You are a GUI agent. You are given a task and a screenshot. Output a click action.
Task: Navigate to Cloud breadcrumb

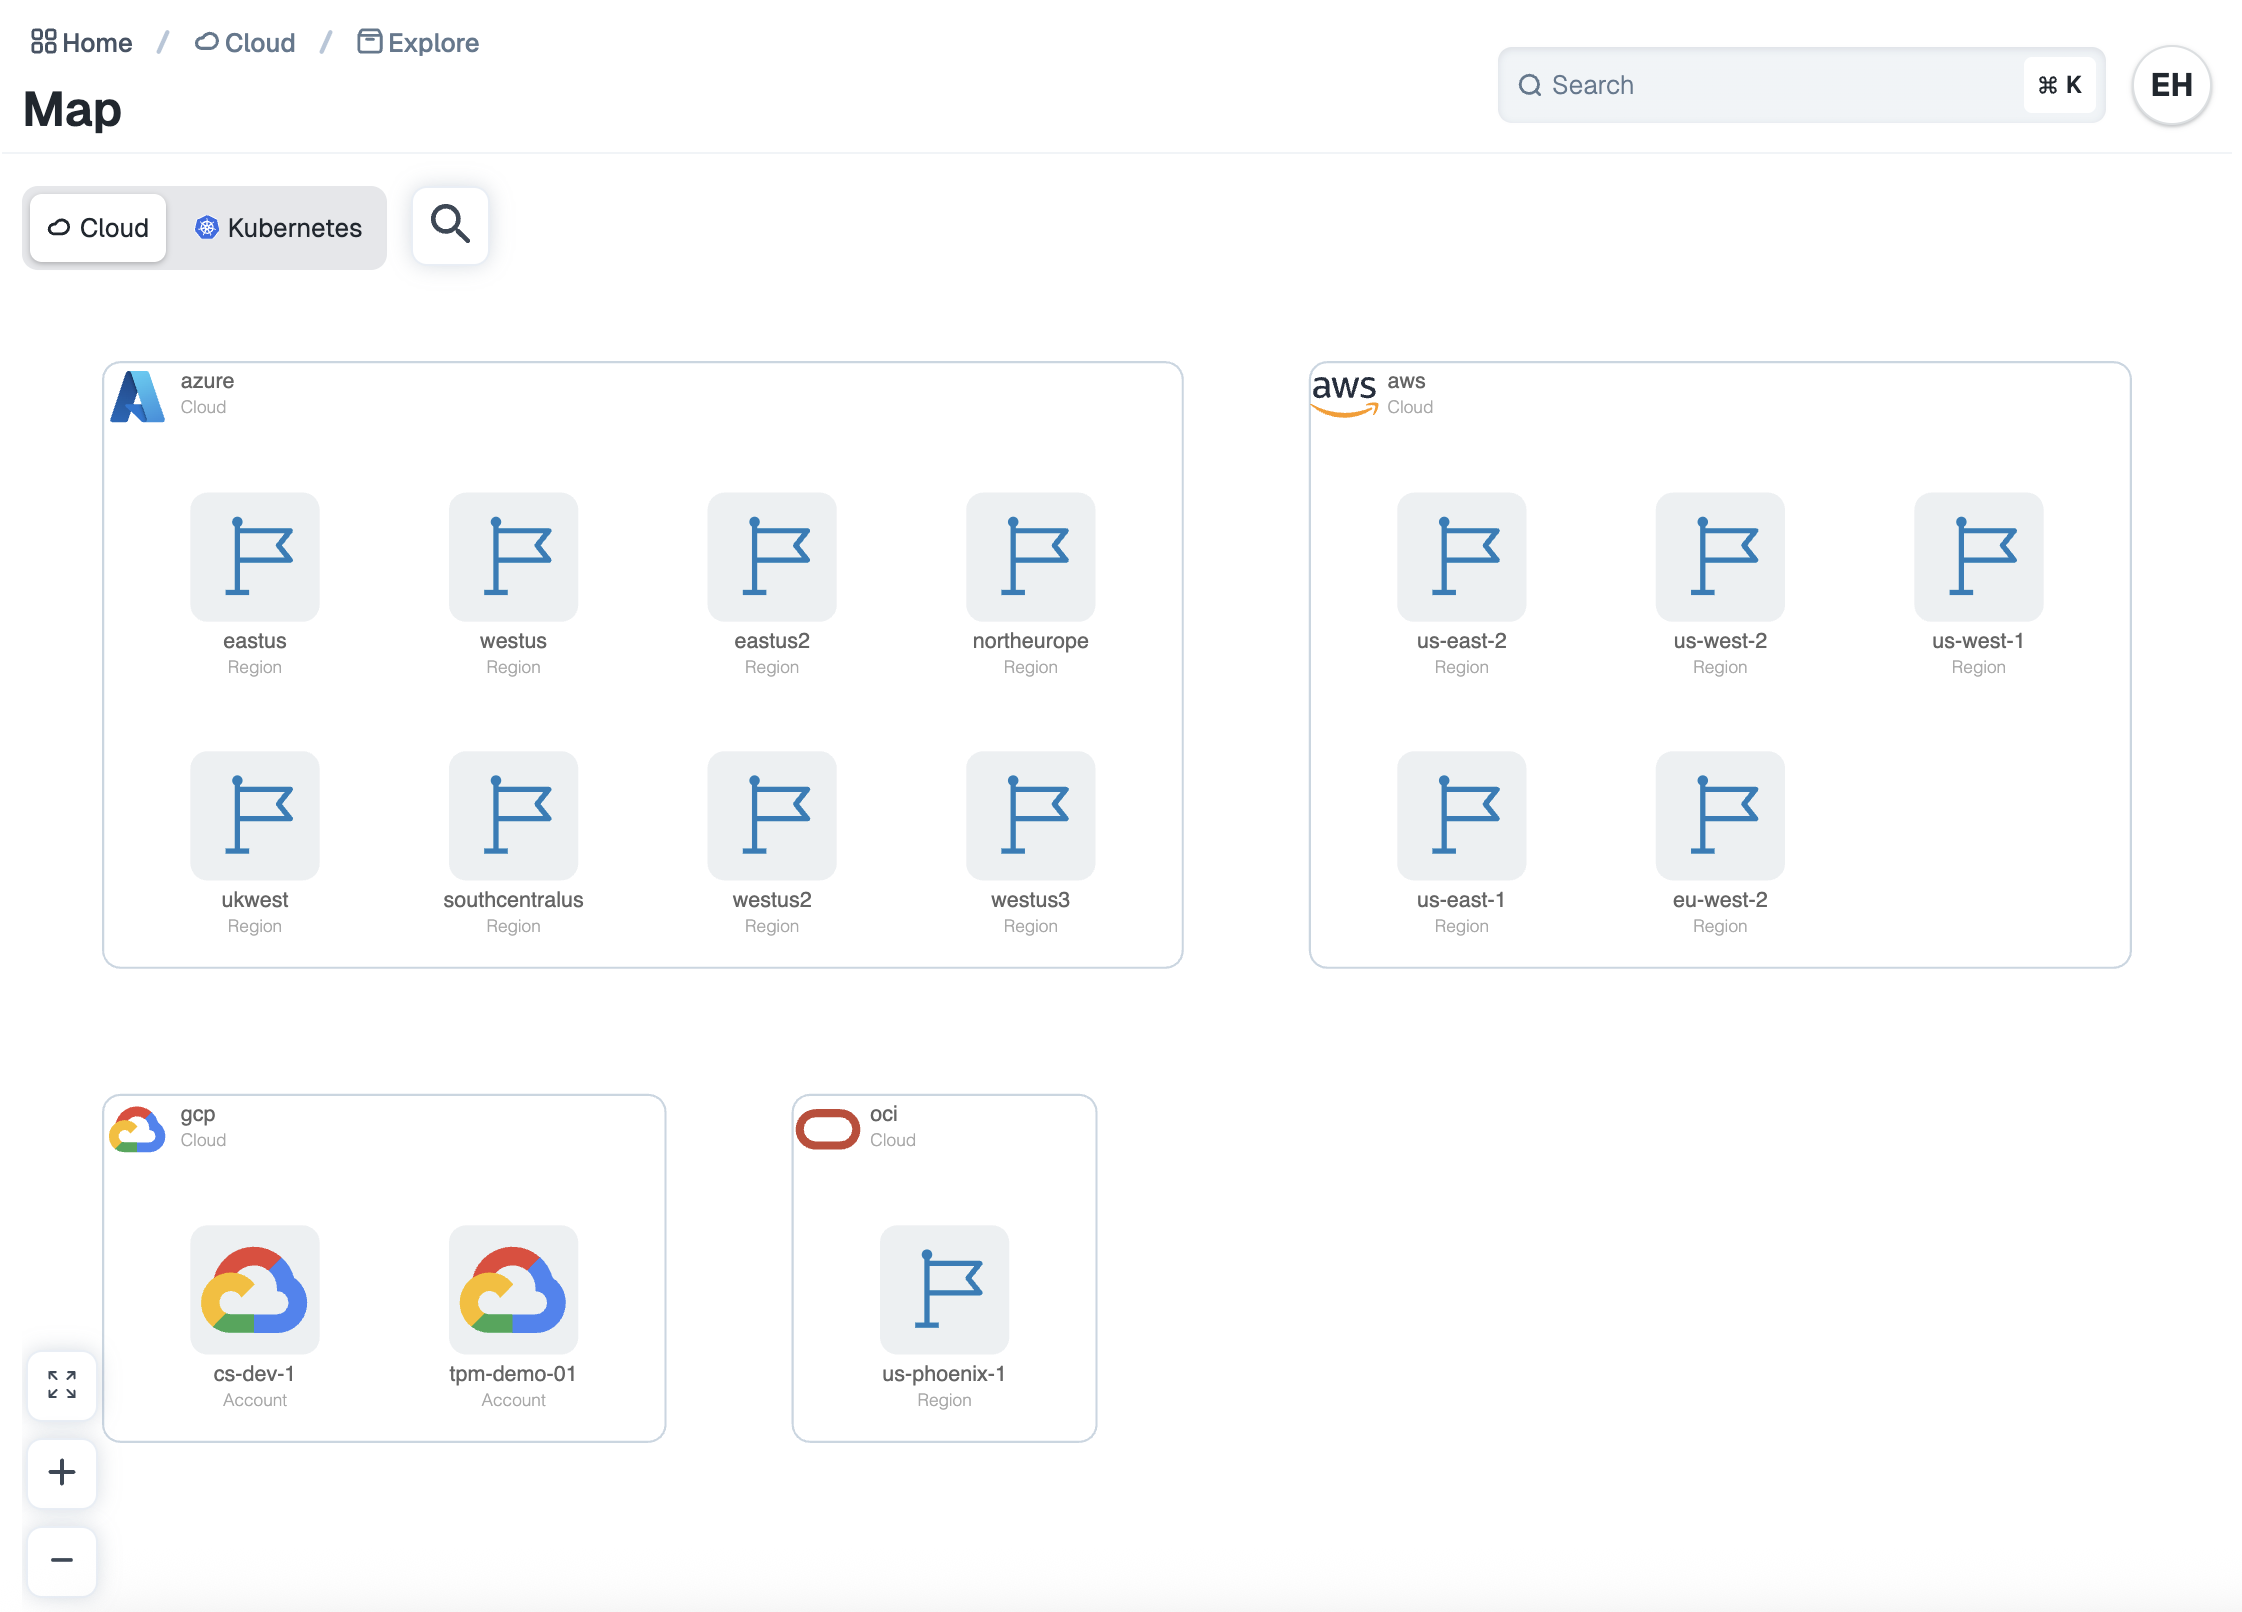point(245,43)
